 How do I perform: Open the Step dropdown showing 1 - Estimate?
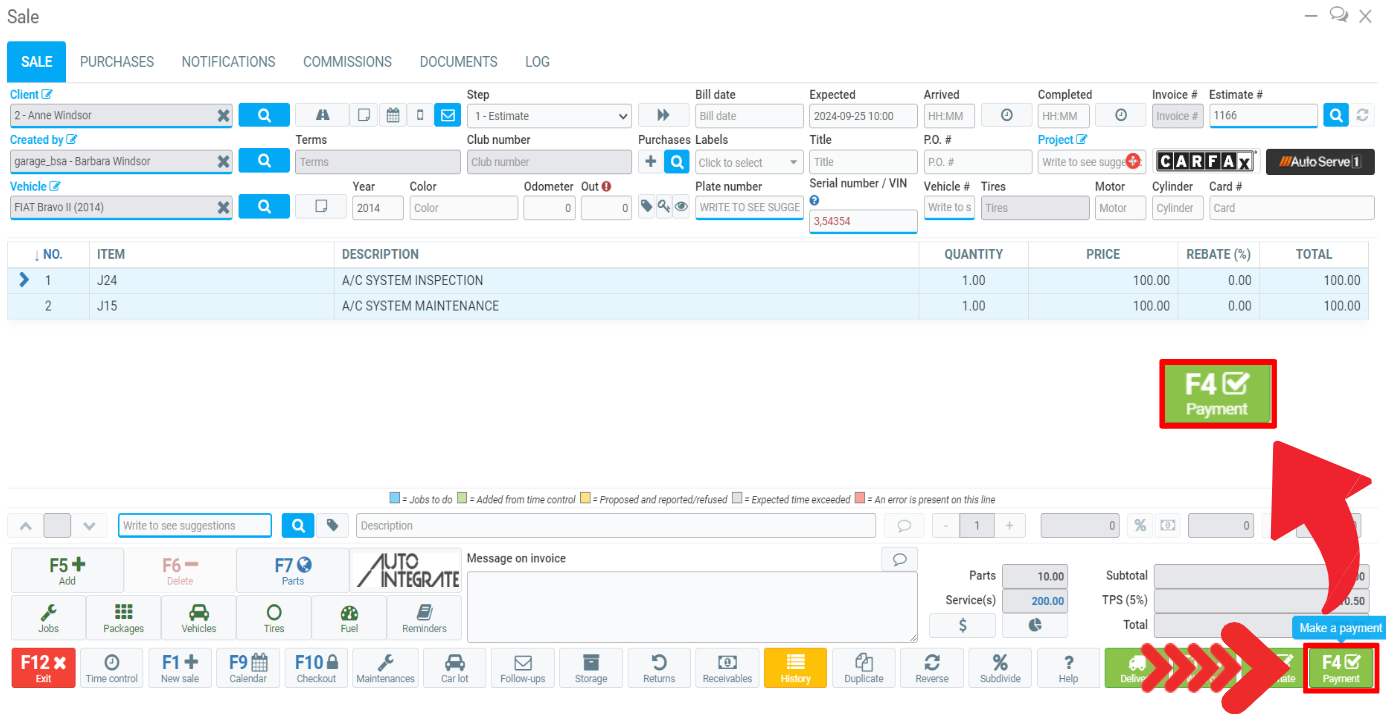[x=548, y=115]
